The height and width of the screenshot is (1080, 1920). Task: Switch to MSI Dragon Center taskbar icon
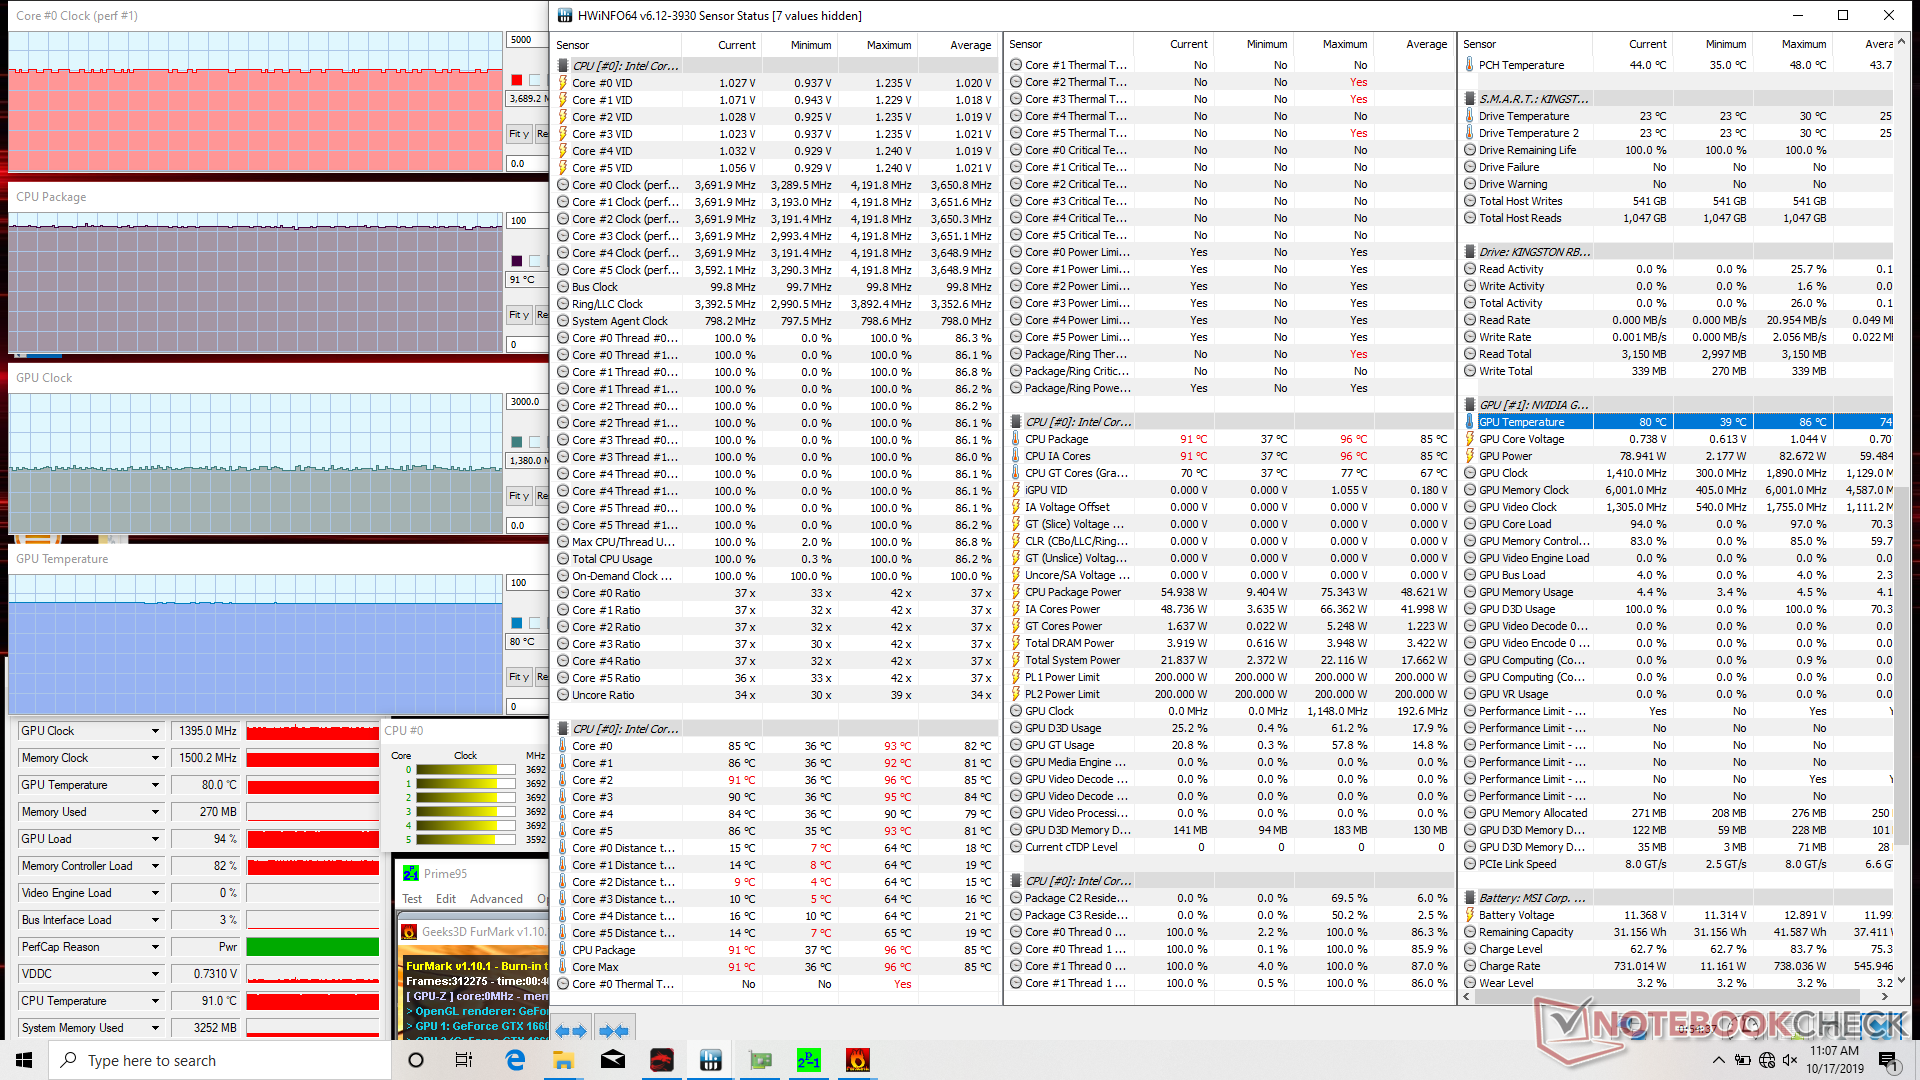(662, 1060)
